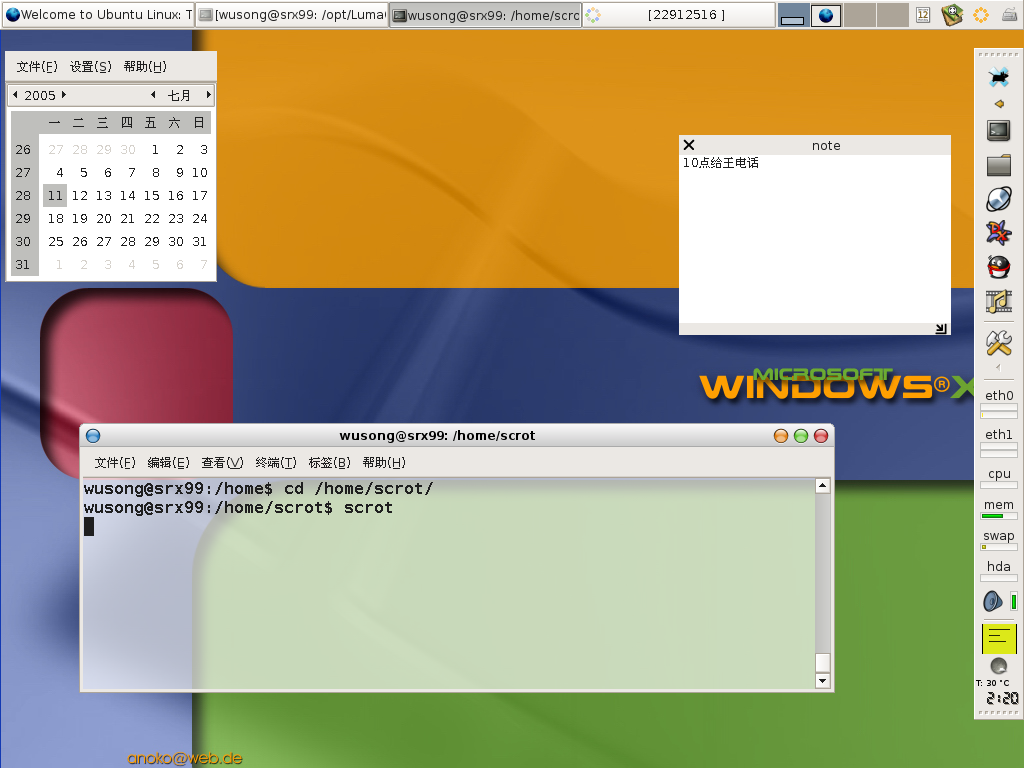
Task: Open the dictionary books tray icon
Action: pos(952,14)
